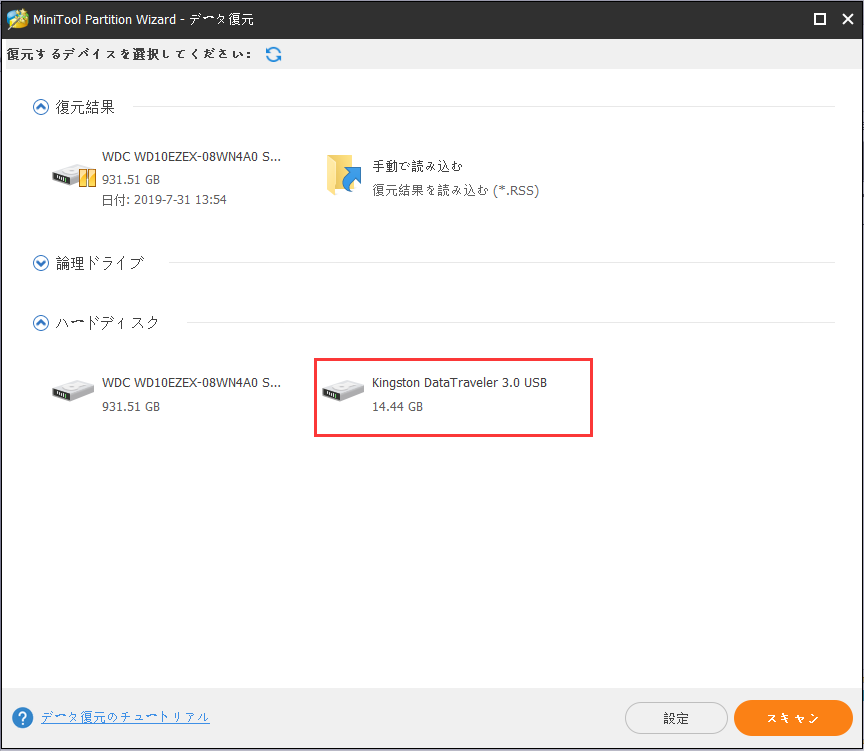This screenshot has height=751, width=864.
Task: Click the Kingston DataTraveler 3.0 USB name
Action: 459,382
